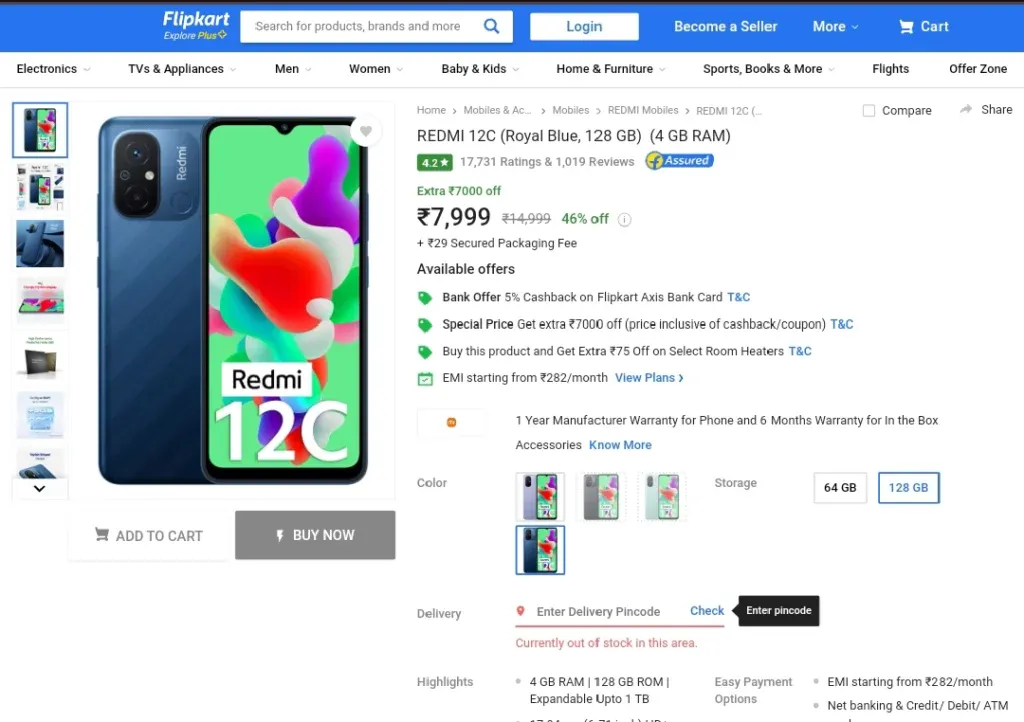Viewport: 1024px width, 722px height.
Task: Open the More dropdown in header
Action: pyautogui.click(x=835, y=27)
